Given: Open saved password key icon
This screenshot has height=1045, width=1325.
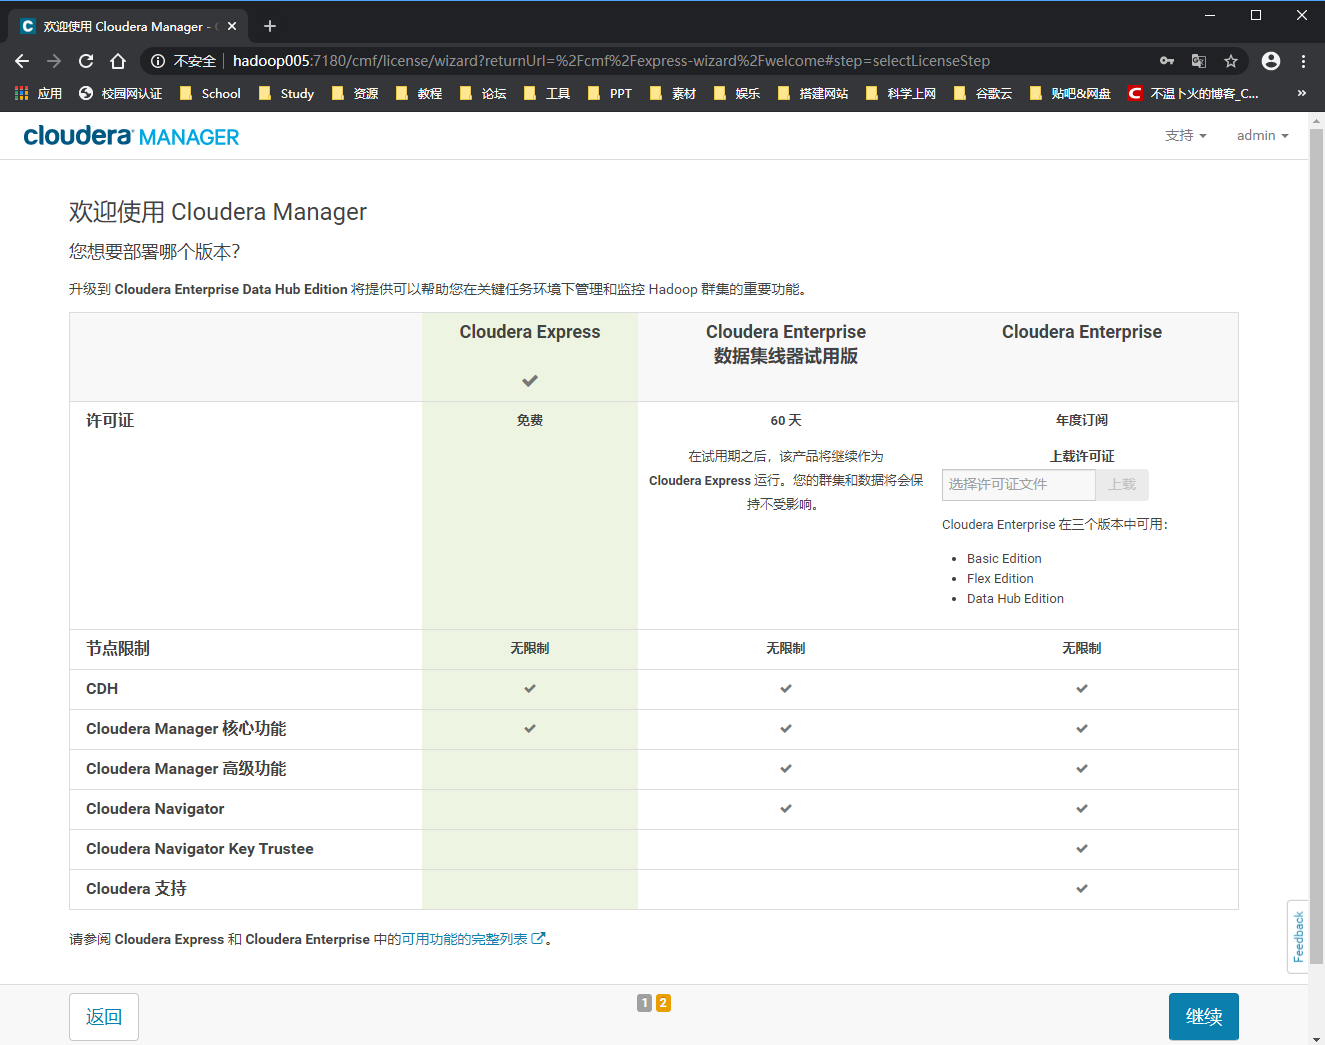Looking at the screenshot, I should 1167,61.
